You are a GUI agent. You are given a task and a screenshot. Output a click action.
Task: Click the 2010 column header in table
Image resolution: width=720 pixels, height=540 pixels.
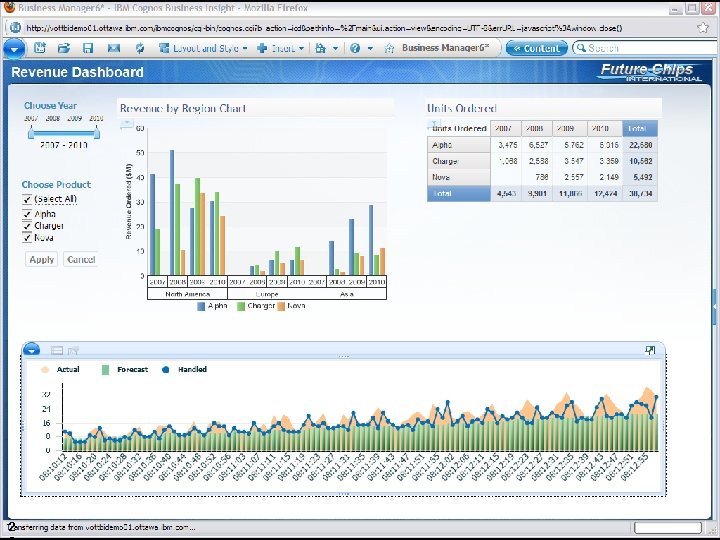[605, 129]
